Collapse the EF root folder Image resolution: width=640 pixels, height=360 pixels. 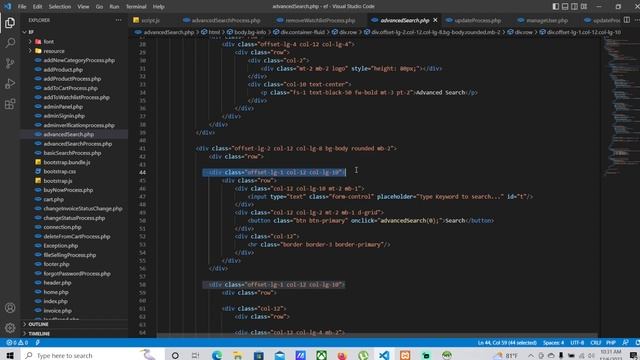[x=31, y=32]
